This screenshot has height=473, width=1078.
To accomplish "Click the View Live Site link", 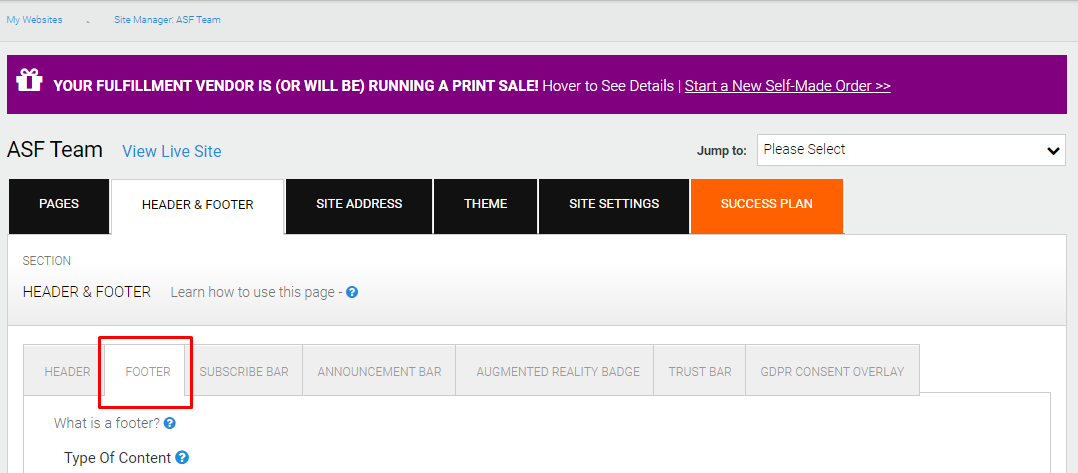I will point(172,151).
